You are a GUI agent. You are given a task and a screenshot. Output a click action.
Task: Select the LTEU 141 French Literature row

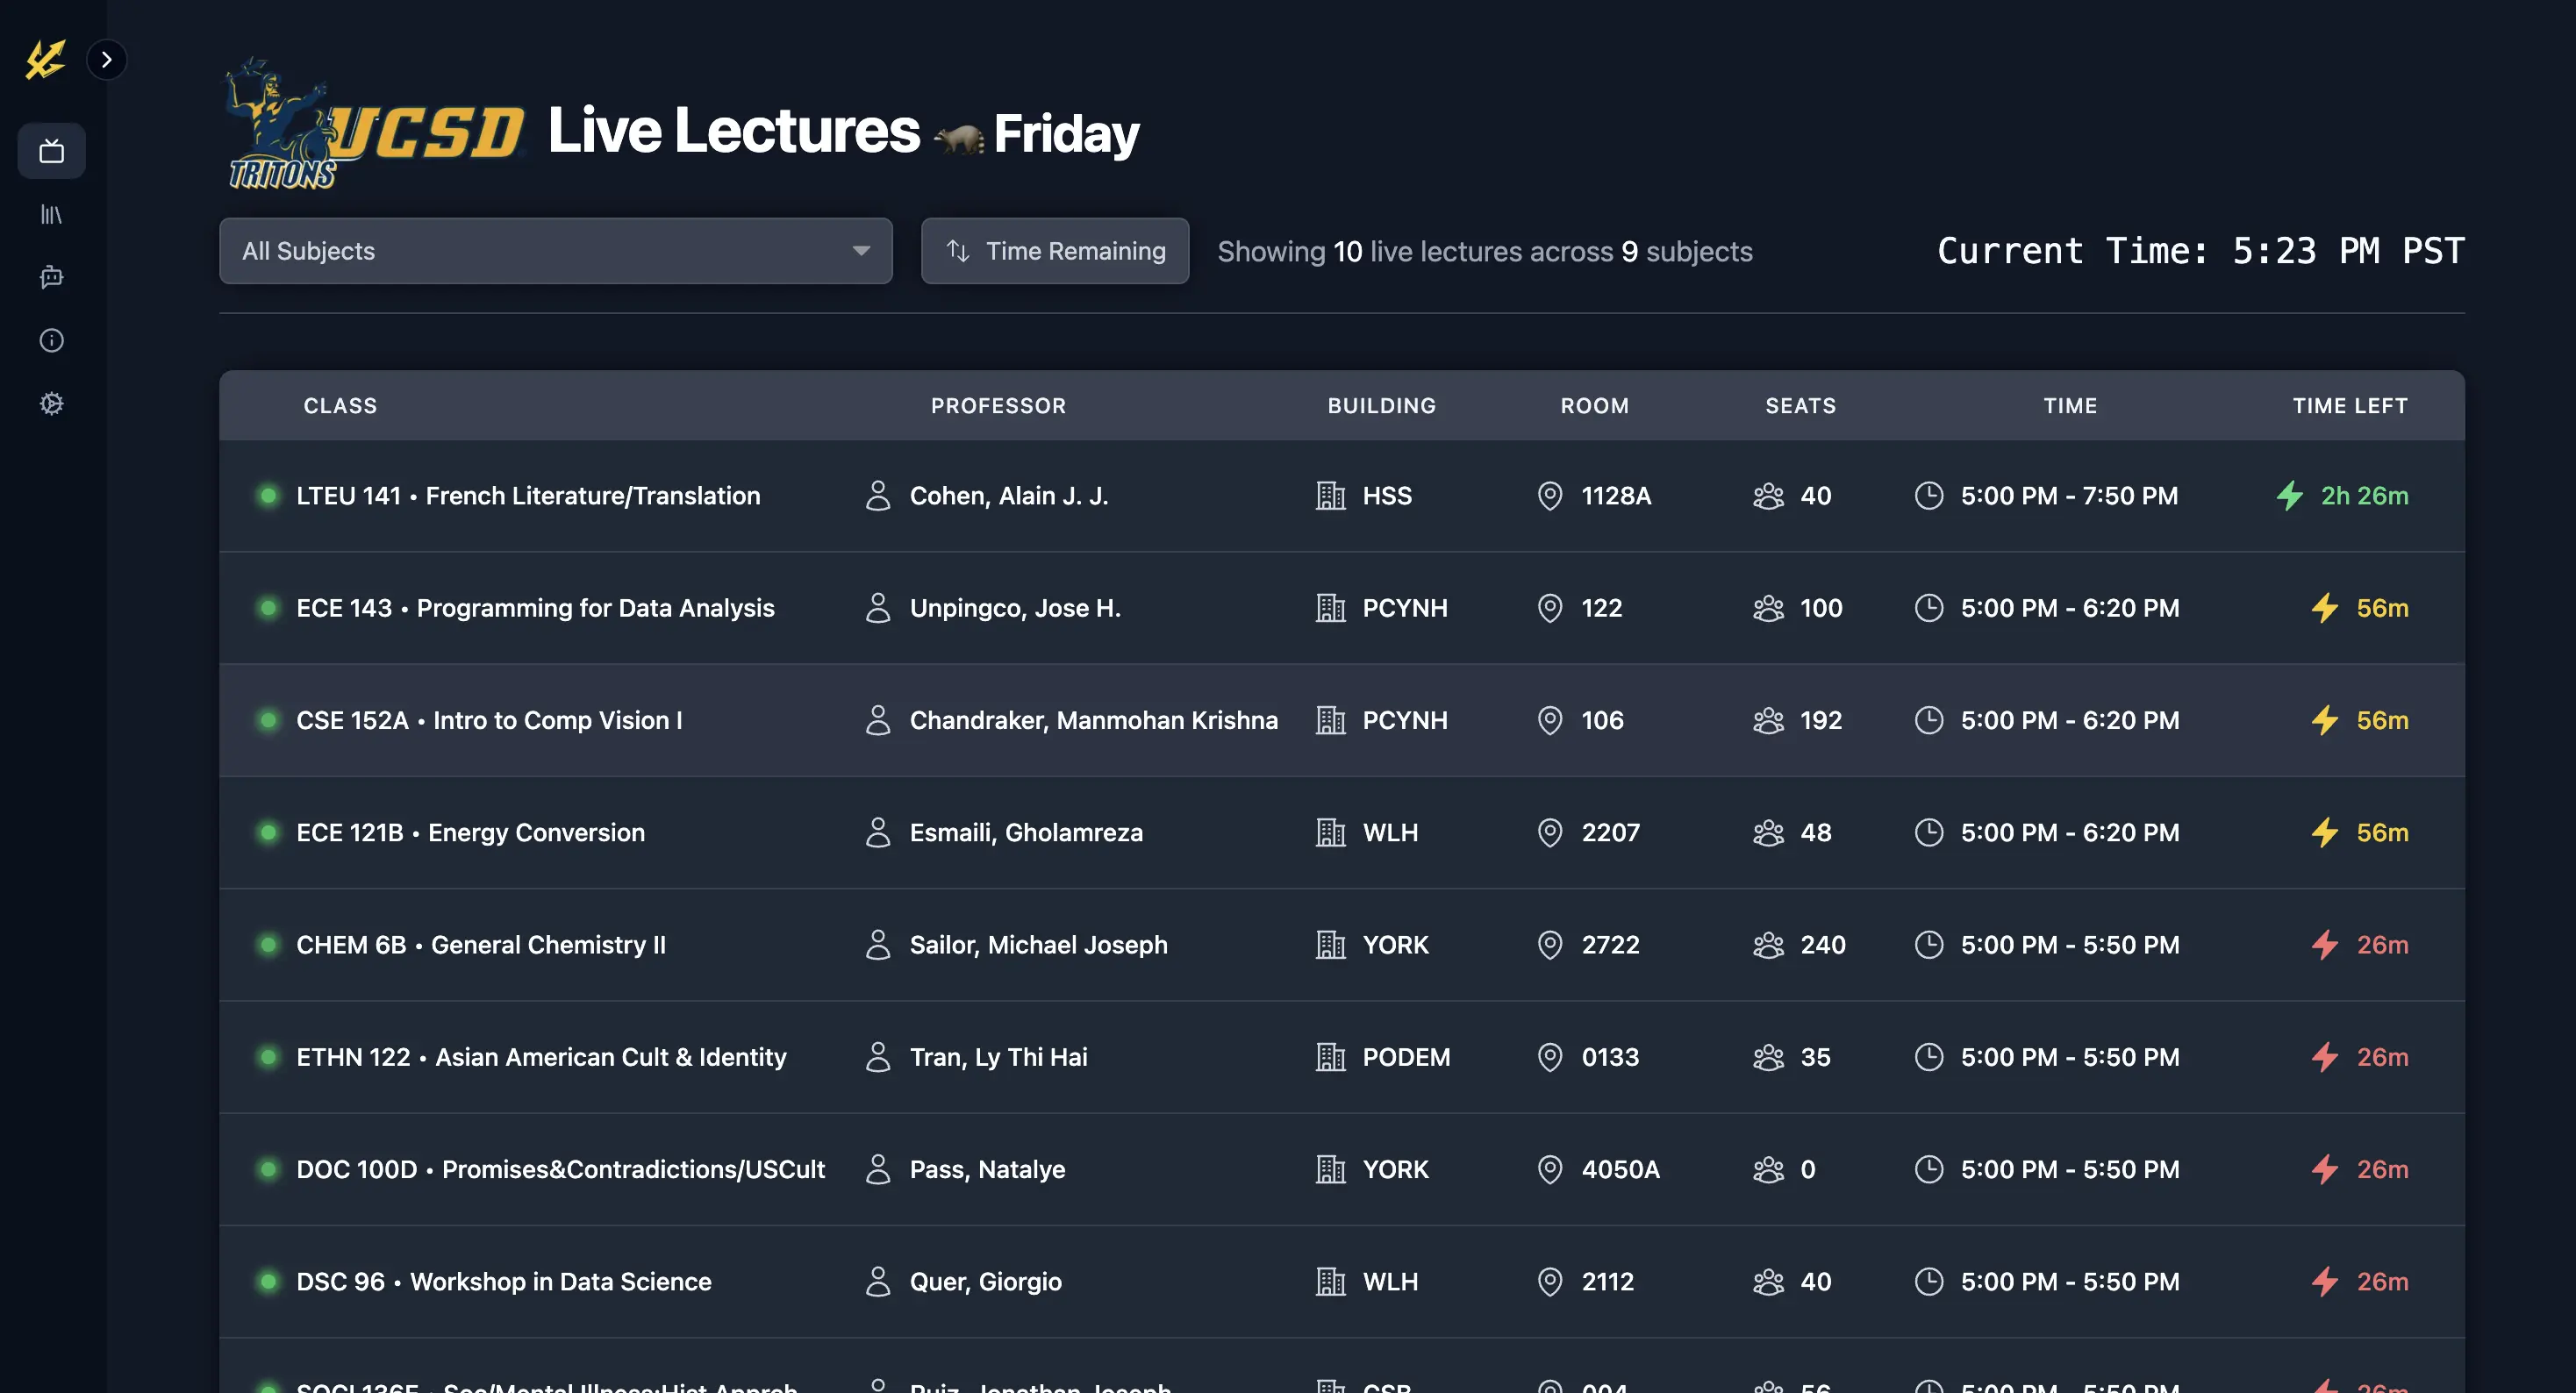click(x=528, y=496)
